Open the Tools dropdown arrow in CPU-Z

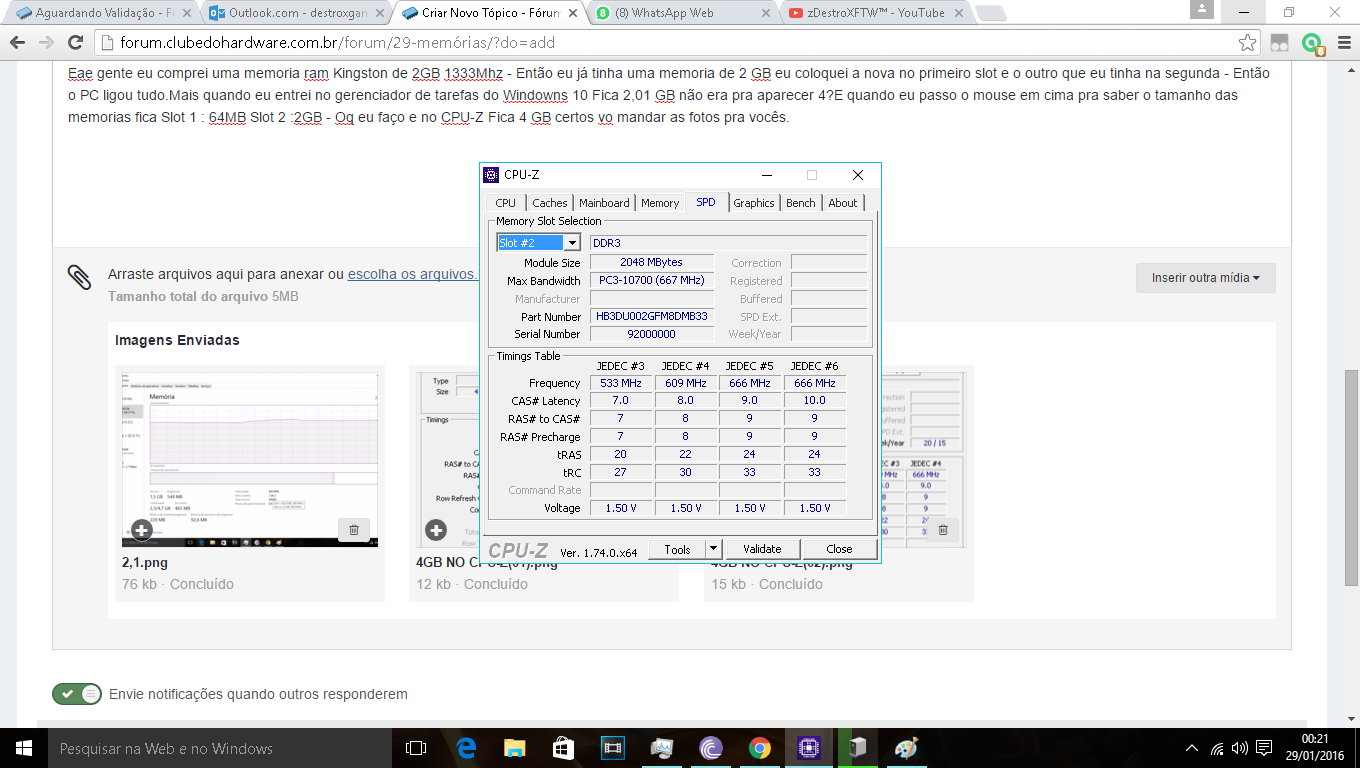pos(713,549)
